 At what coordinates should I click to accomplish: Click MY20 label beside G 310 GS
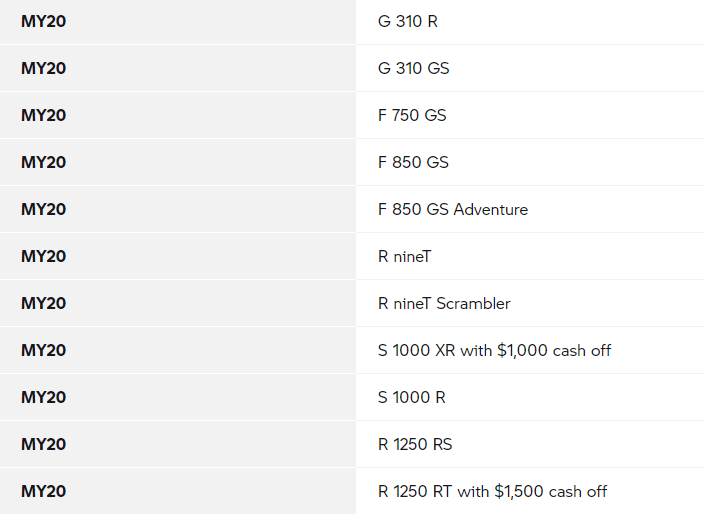(x=44, y=68)
